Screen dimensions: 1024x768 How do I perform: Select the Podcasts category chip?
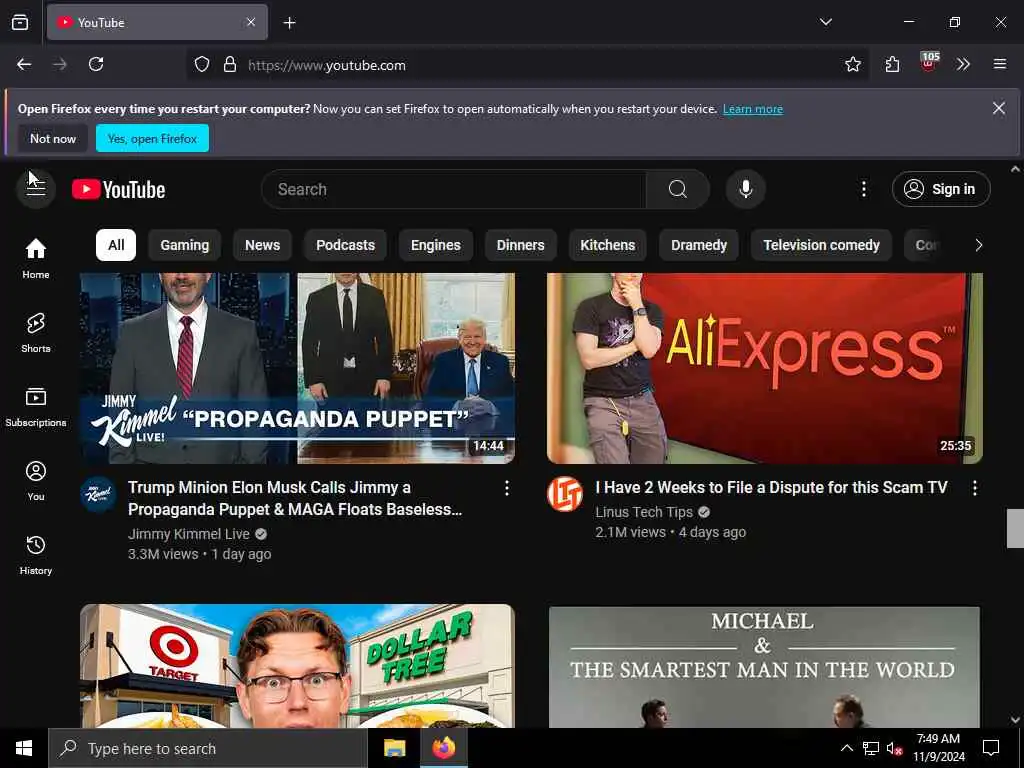pos(345,245)
